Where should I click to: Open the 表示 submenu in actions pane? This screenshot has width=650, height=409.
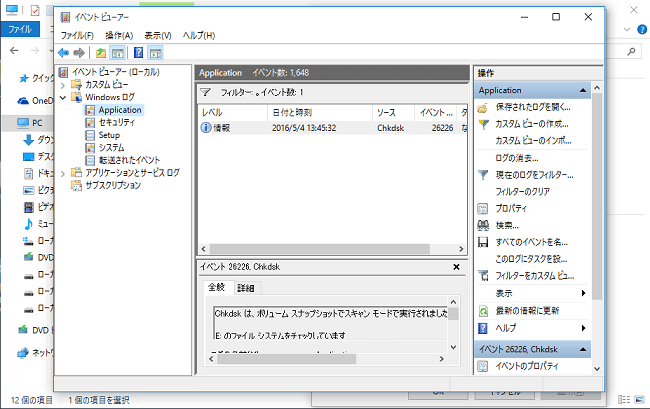click(533, 293)
